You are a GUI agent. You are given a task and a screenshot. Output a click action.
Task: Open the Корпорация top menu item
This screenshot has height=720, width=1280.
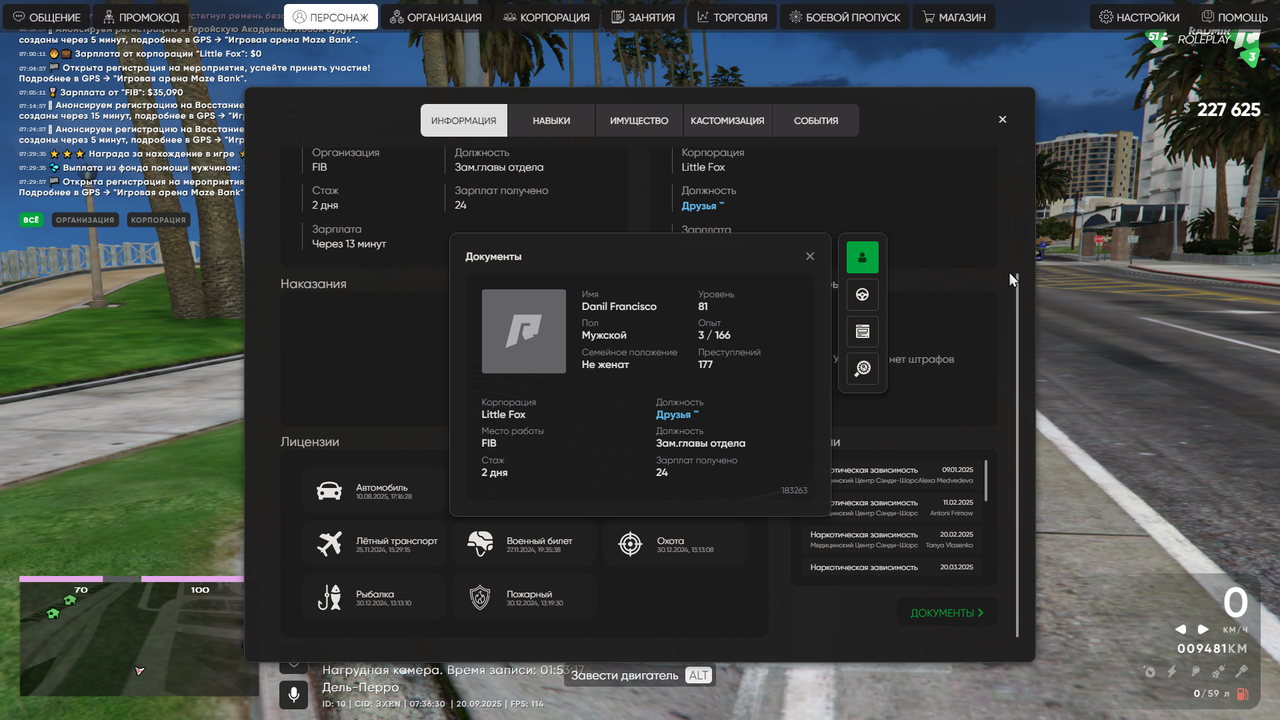[x=547, y=17]
